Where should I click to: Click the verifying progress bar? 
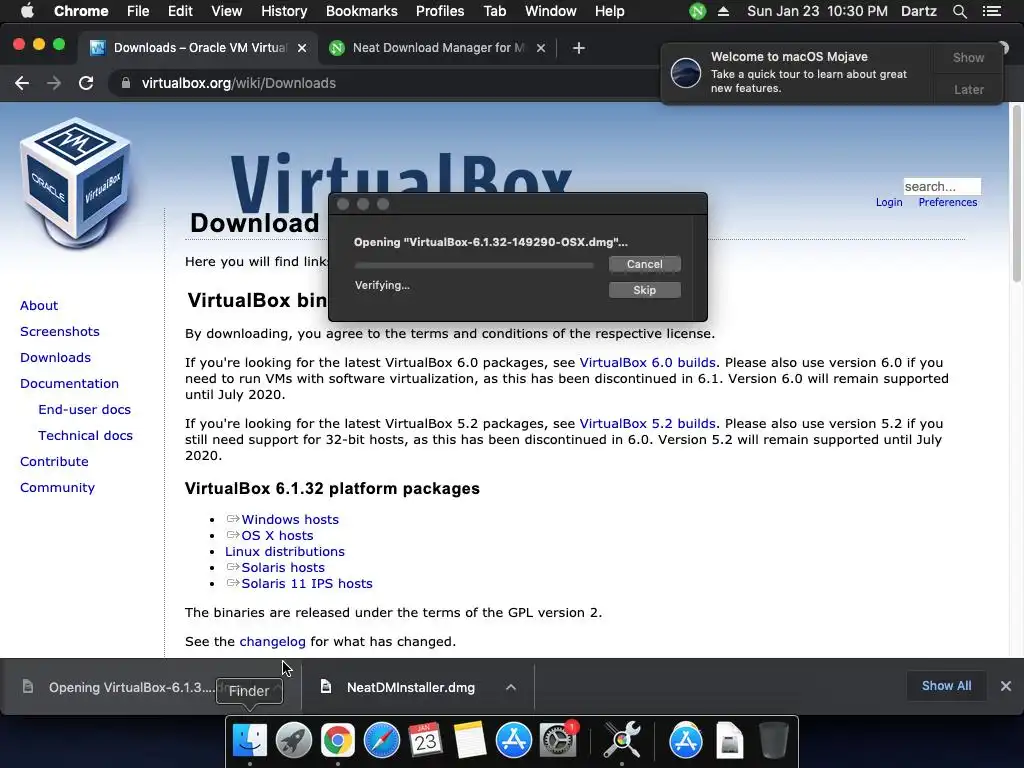[x=474, y=264]
